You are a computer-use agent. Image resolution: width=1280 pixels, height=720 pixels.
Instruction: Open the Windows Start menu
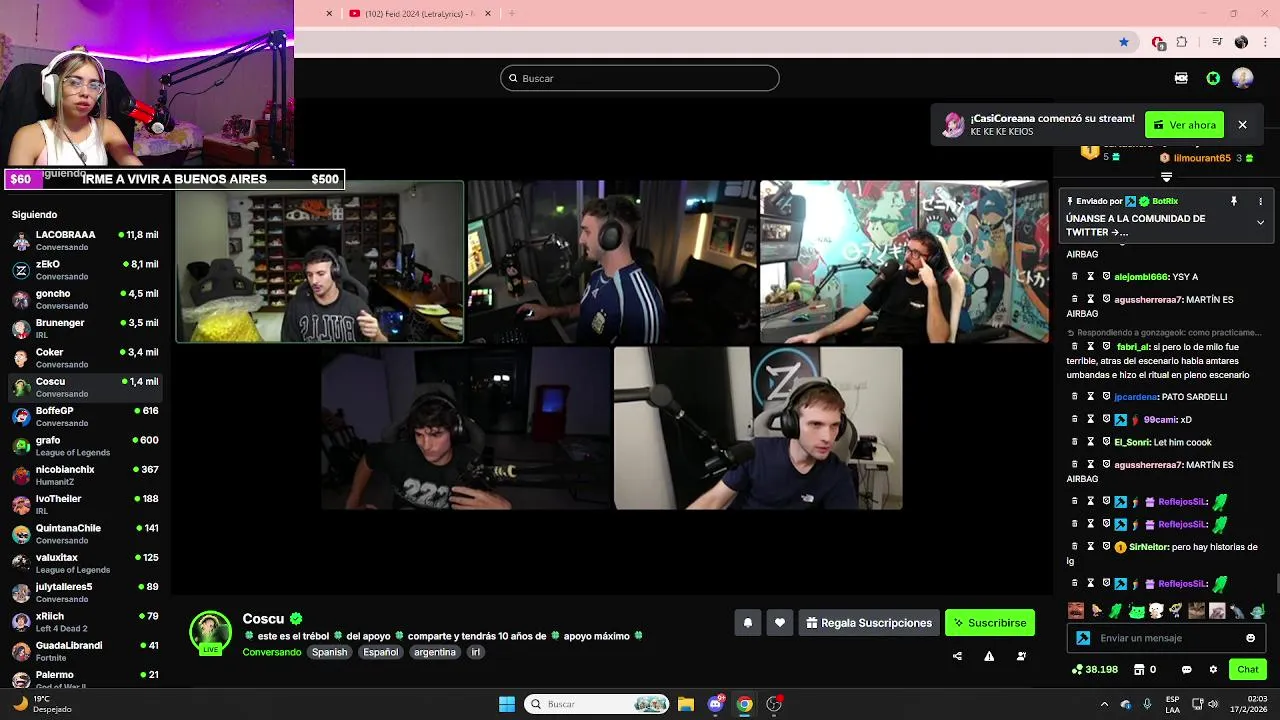(507, 704)
